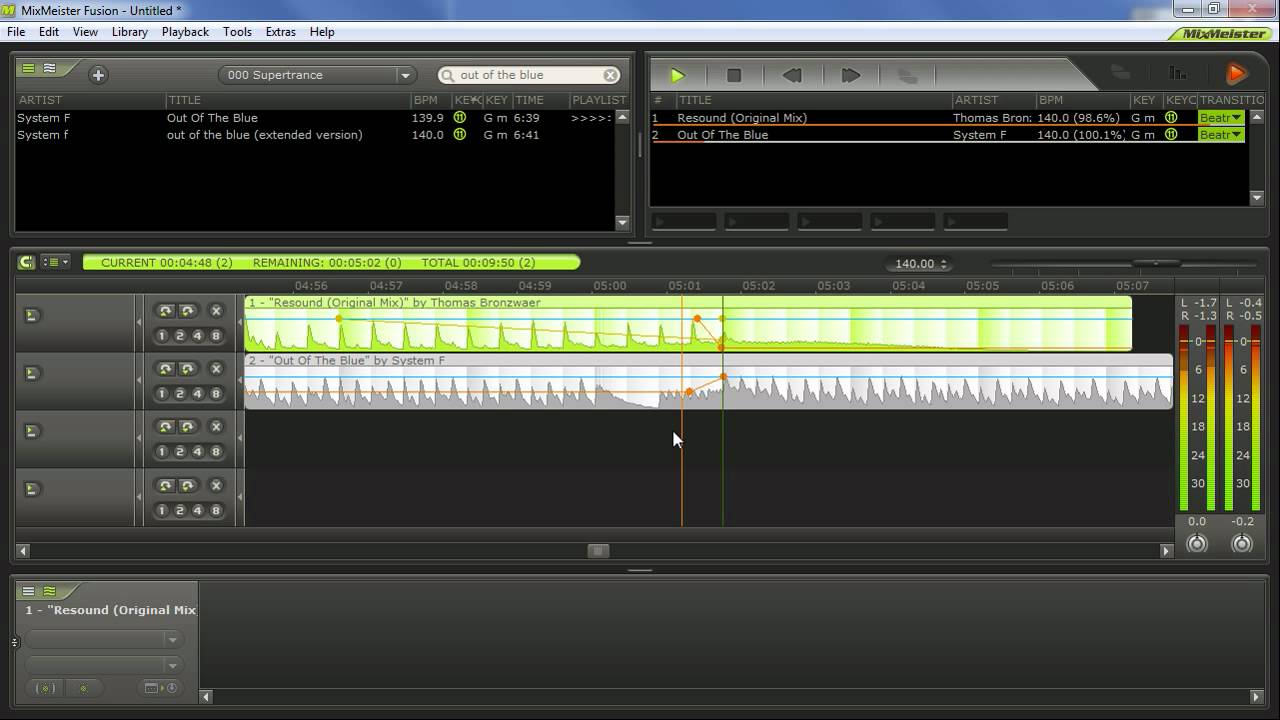Click second loop arrow icon on fourth lane

(187, 485)
